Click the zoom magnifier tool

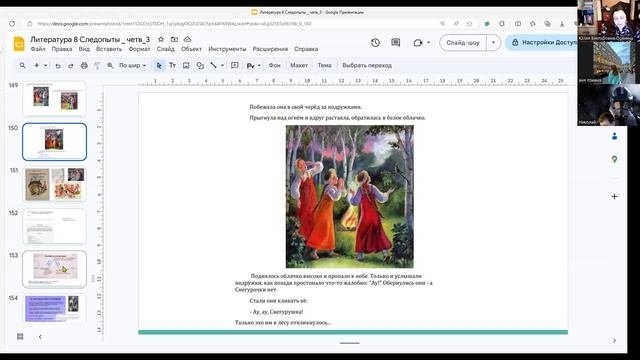click(x=110, y=65)
